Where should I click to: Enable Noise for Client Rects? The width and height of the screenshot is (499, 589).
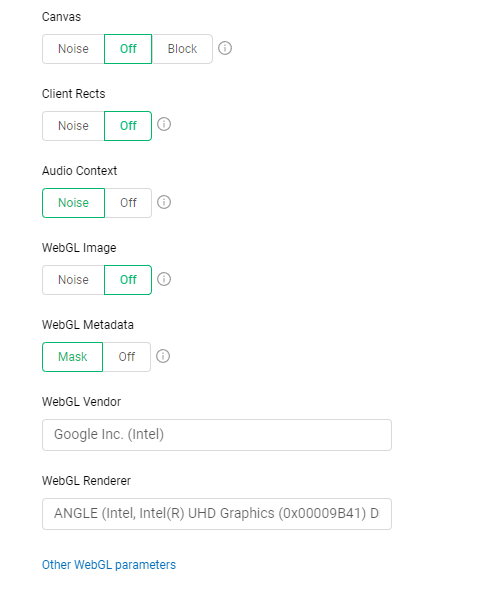pyautogui.click(x=73, y=126)
